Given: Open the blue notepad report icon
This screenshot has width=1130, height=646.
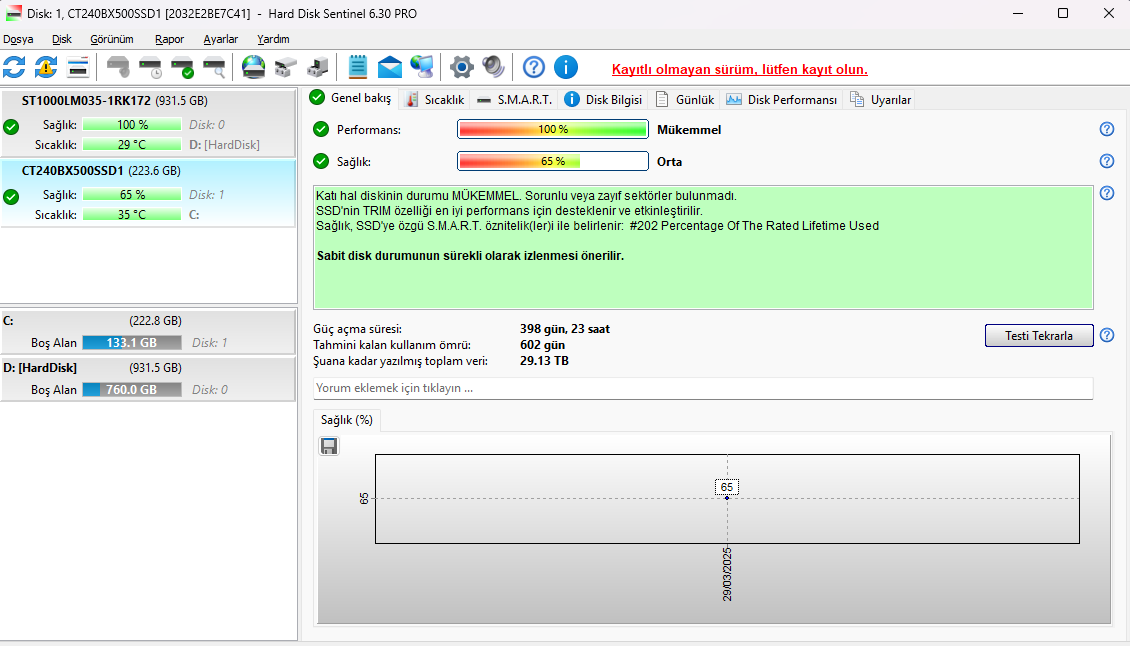Looking at the screenshot, I should click(357, 67).
